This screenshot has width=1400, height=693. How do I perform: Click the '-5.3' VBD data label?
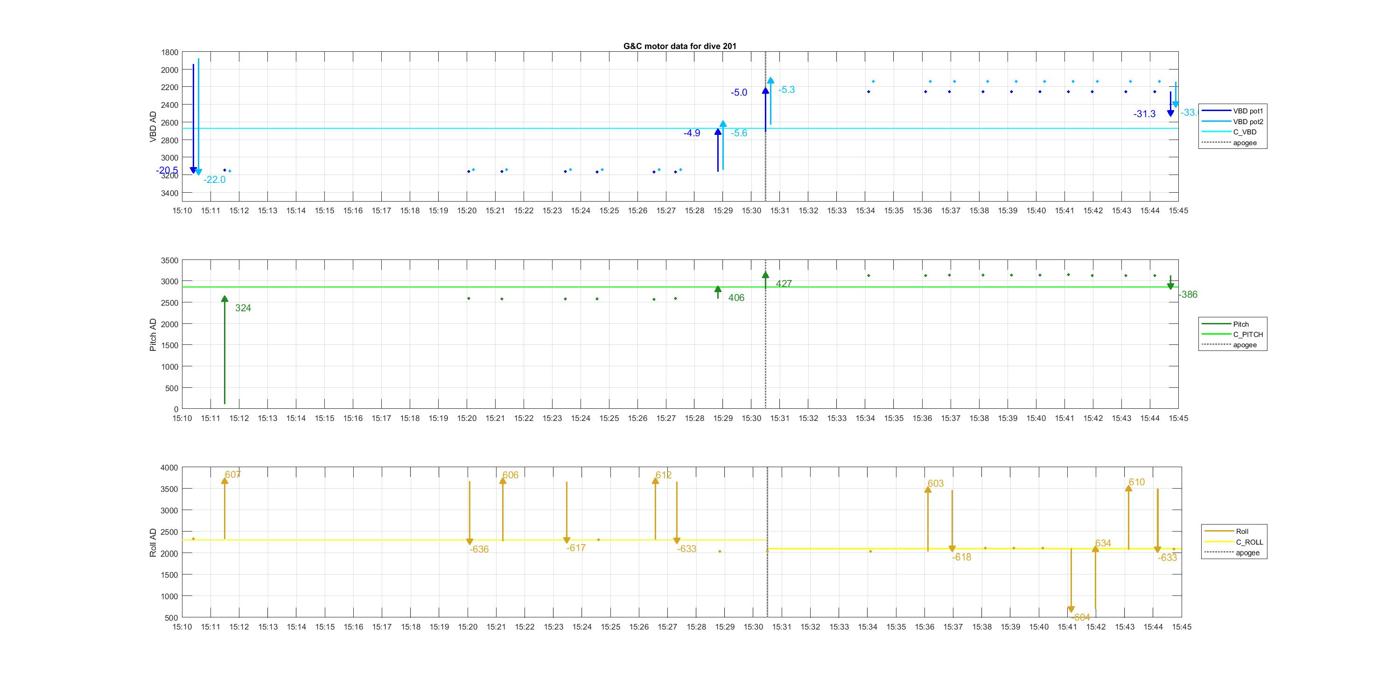pos(786,90)
